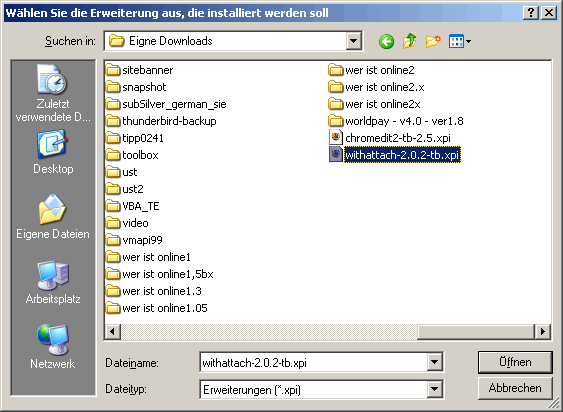Click the horizontal scrollbar left arrow

pyautogui.click(x=113, y=331)
